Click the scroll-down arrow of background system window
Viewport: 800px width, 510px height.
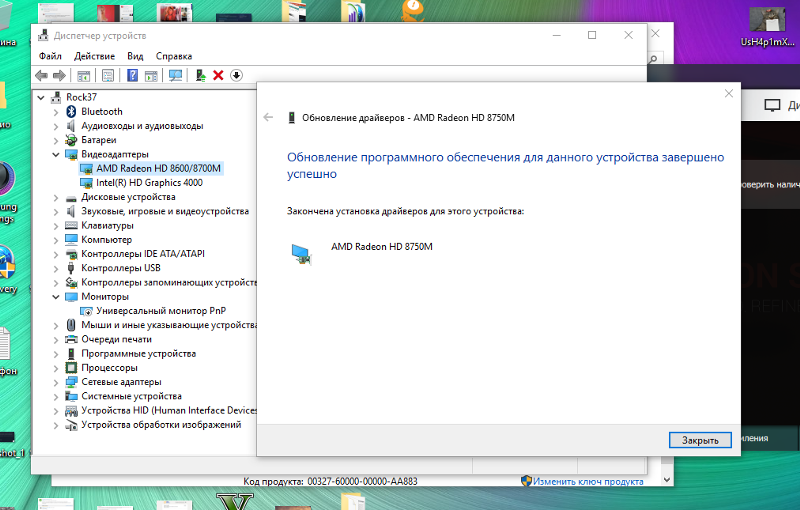click(666, 480)
